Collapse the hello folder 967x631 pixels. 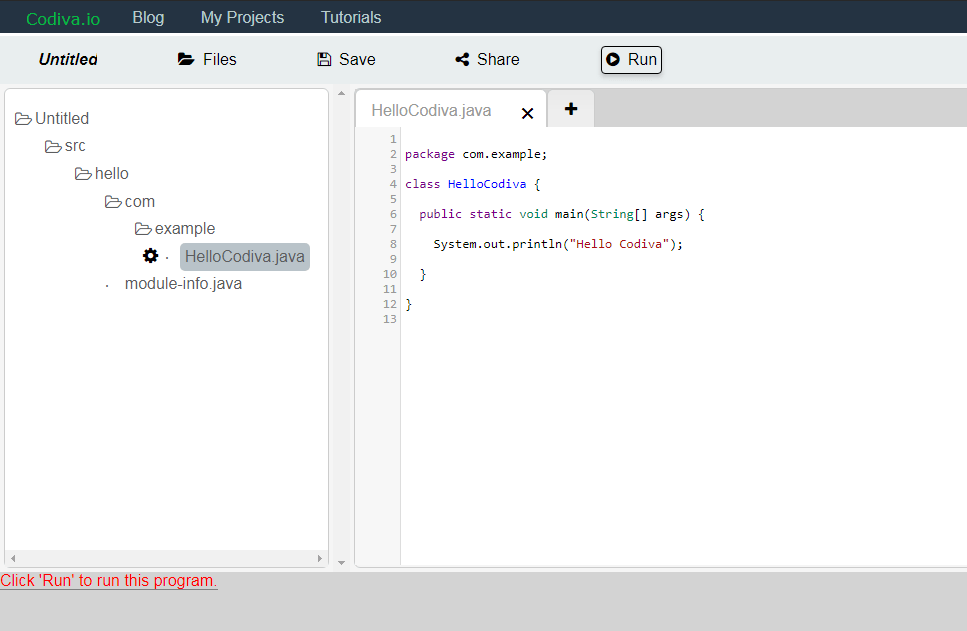click(x=83, y=174)
